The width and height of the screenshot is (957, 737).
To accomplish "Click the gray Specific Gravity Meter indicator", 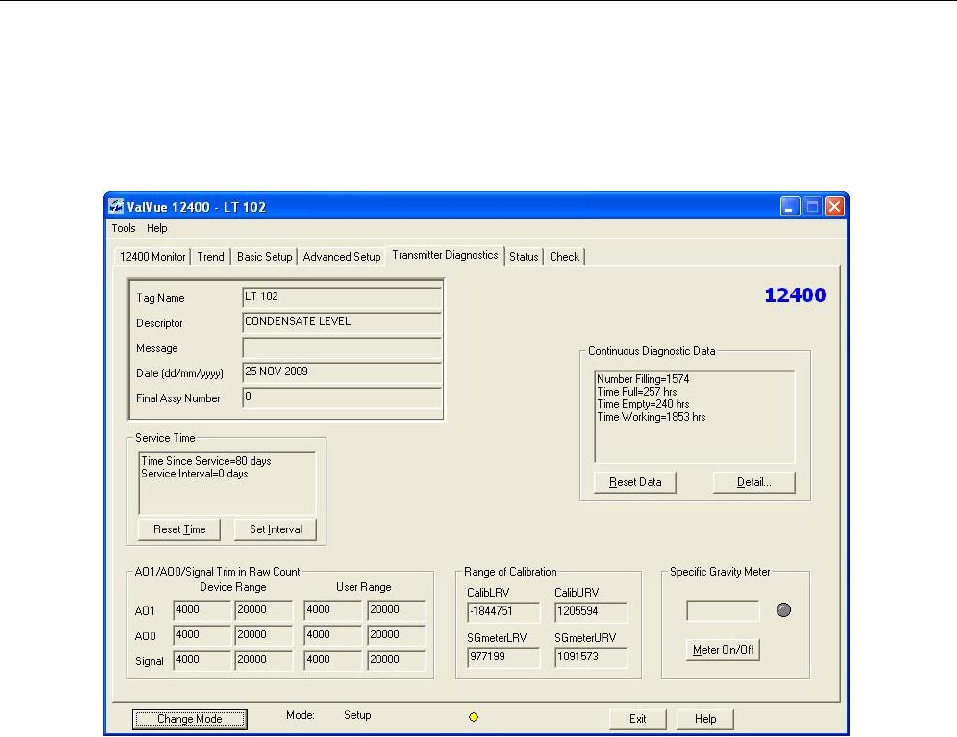I will [784, 609].
